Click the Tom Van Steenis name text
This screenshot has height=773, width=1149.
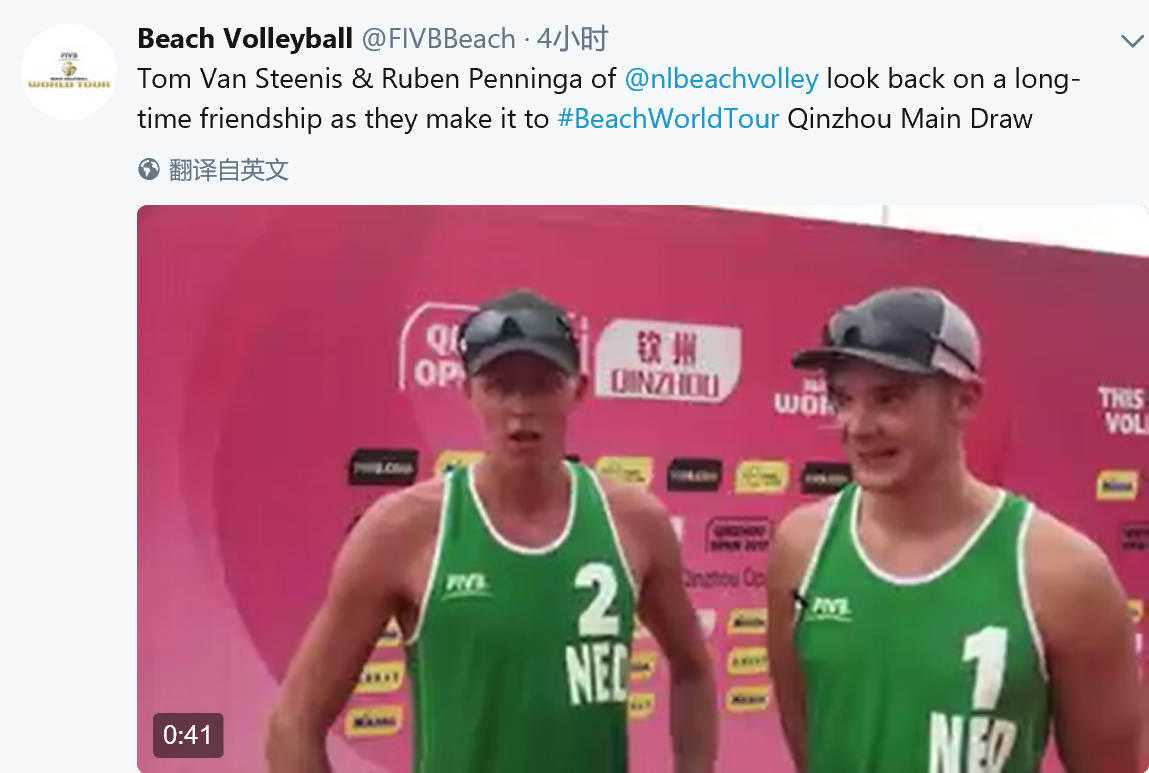240,78
